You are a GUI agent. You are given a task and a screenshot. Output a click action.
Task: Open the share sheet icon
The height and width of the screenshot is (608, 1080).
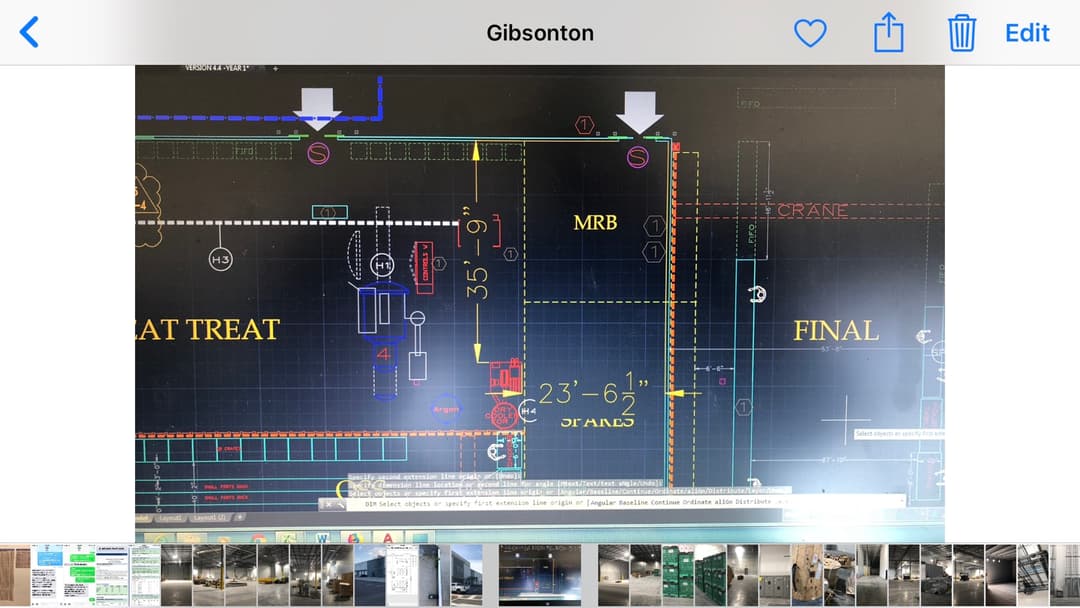click(889, 32)
